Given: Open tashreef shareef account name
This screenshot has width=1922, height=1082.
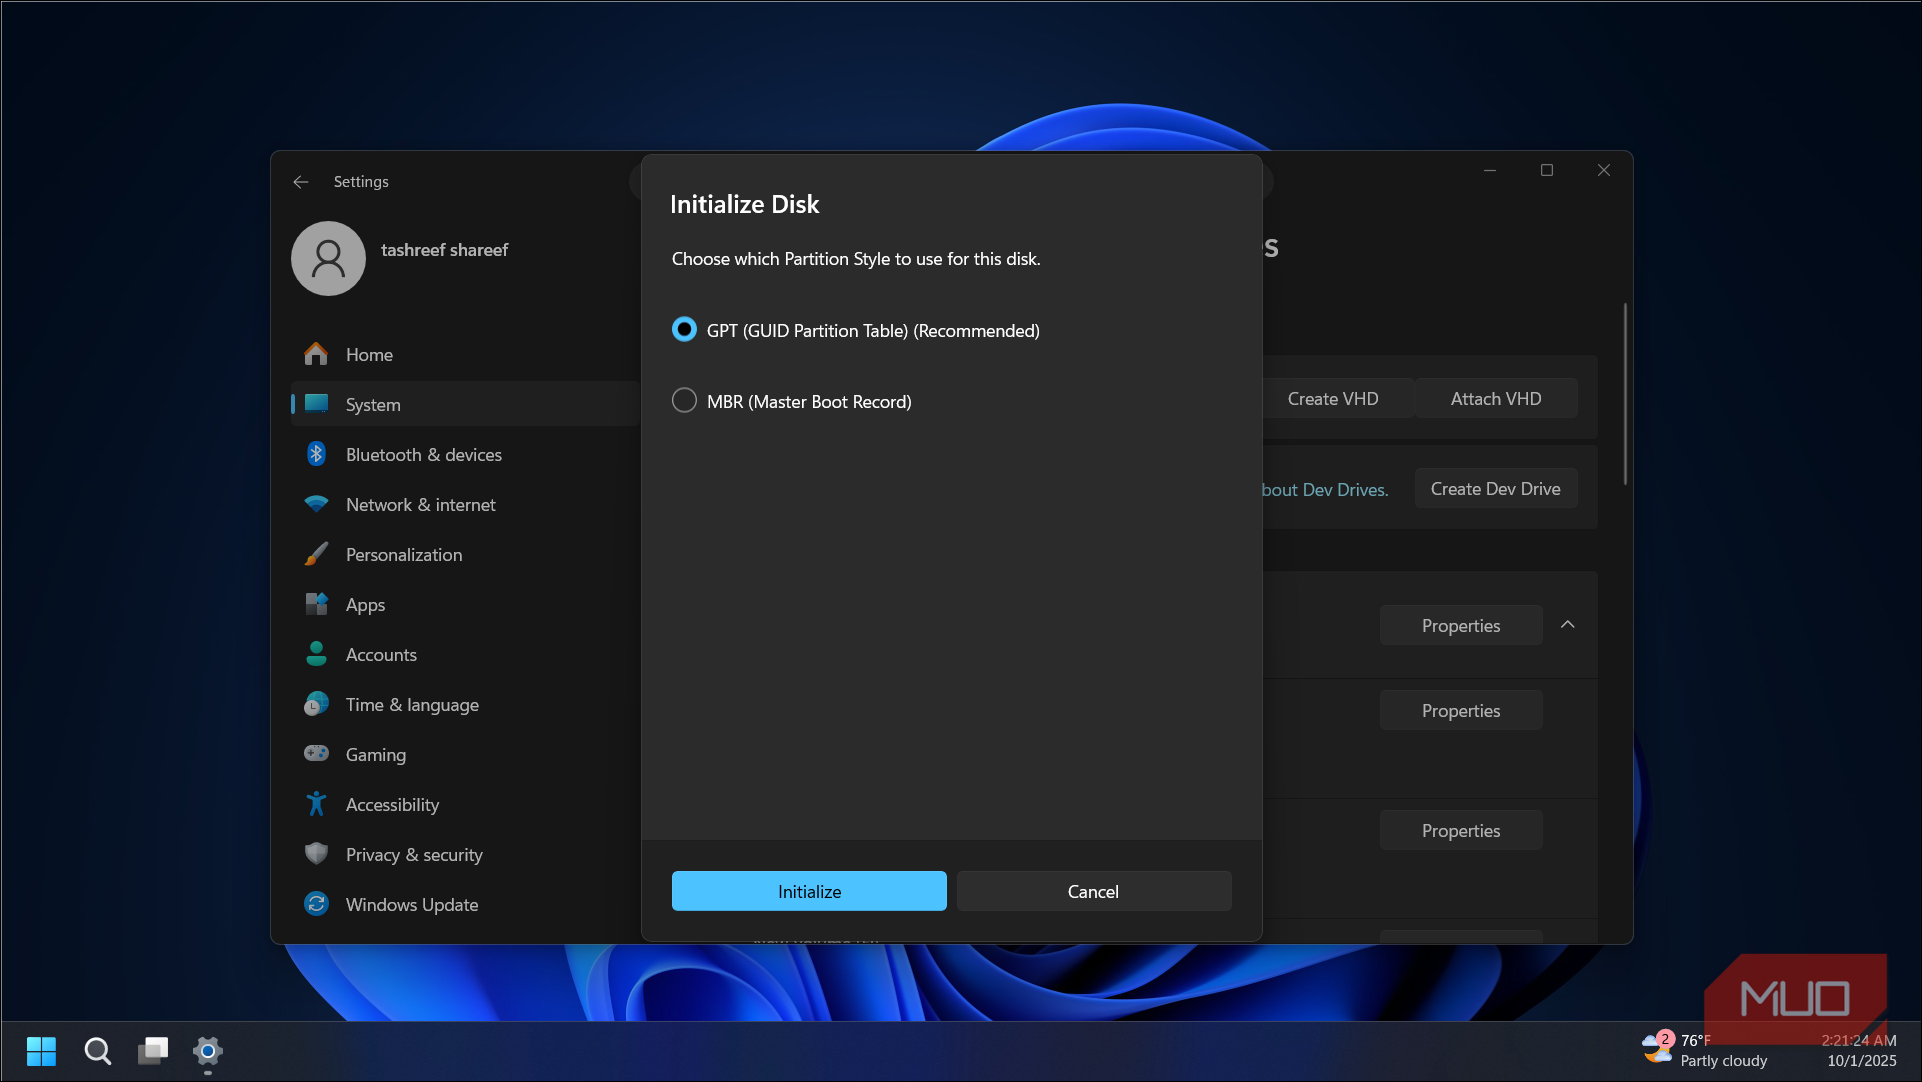Looking at the screenshot, I should [444, 250].
